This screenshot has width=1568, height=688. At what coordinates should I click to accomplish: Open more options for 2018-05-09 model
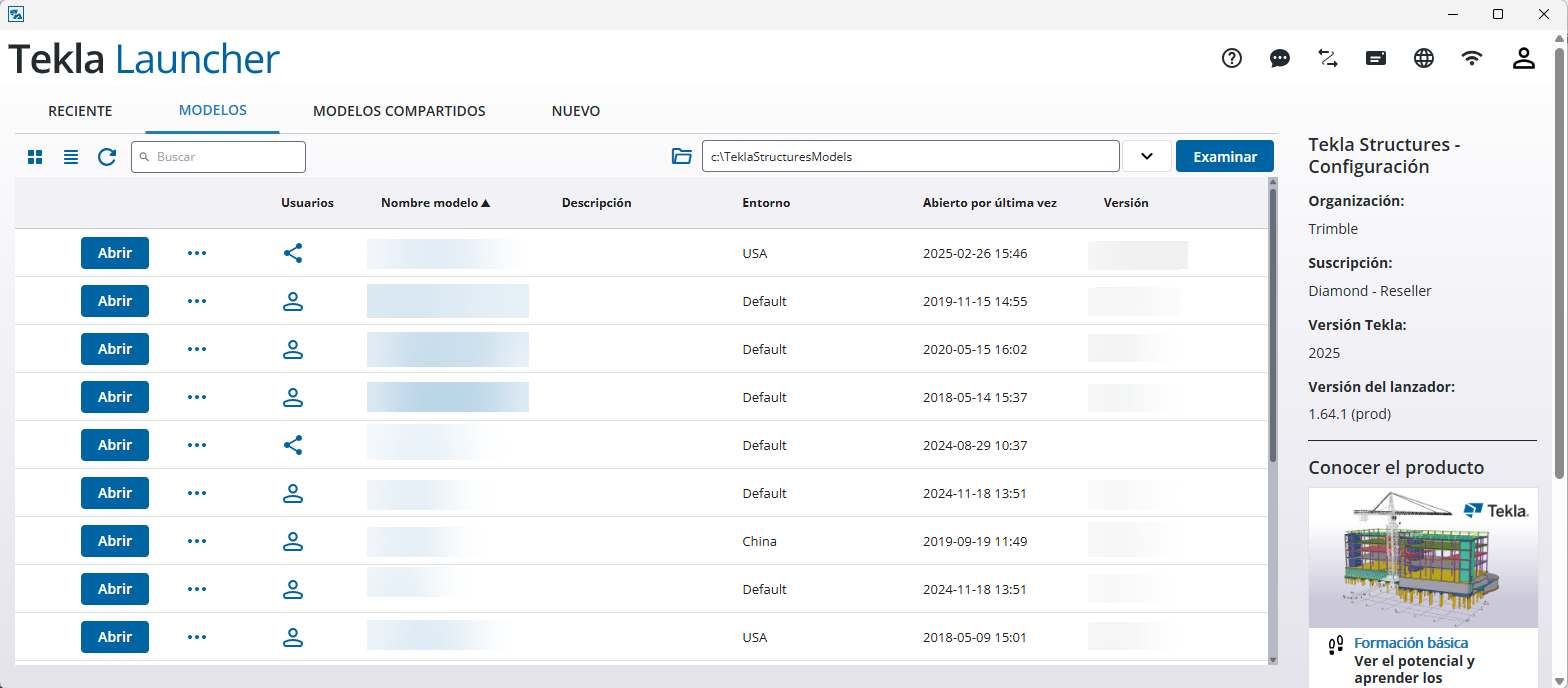(197, 637)
